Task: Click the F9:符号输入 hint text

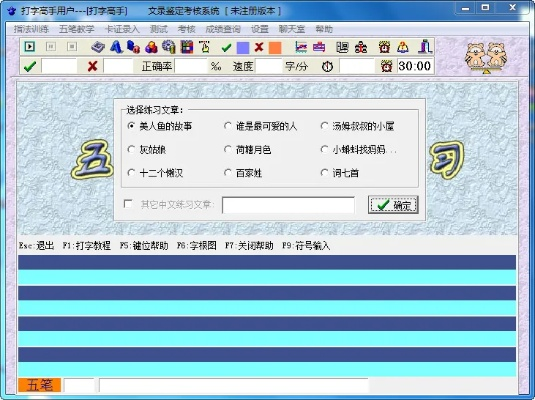Action: pyautogui.click(x=306, y=246)
